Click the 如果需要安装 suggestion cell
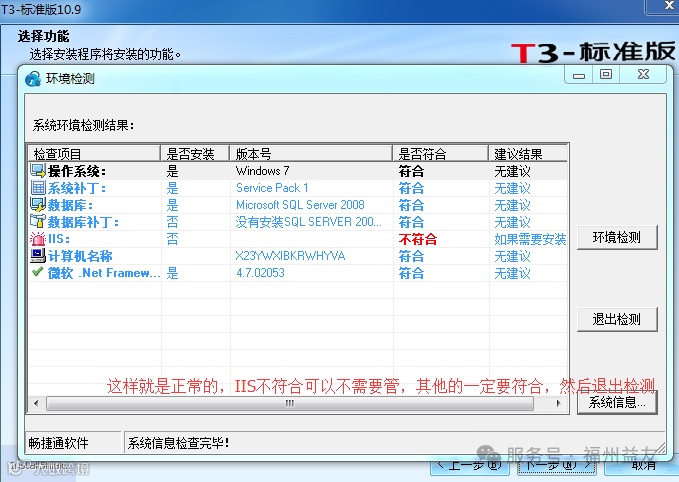679x482 pixels. (x=530, y=239)
